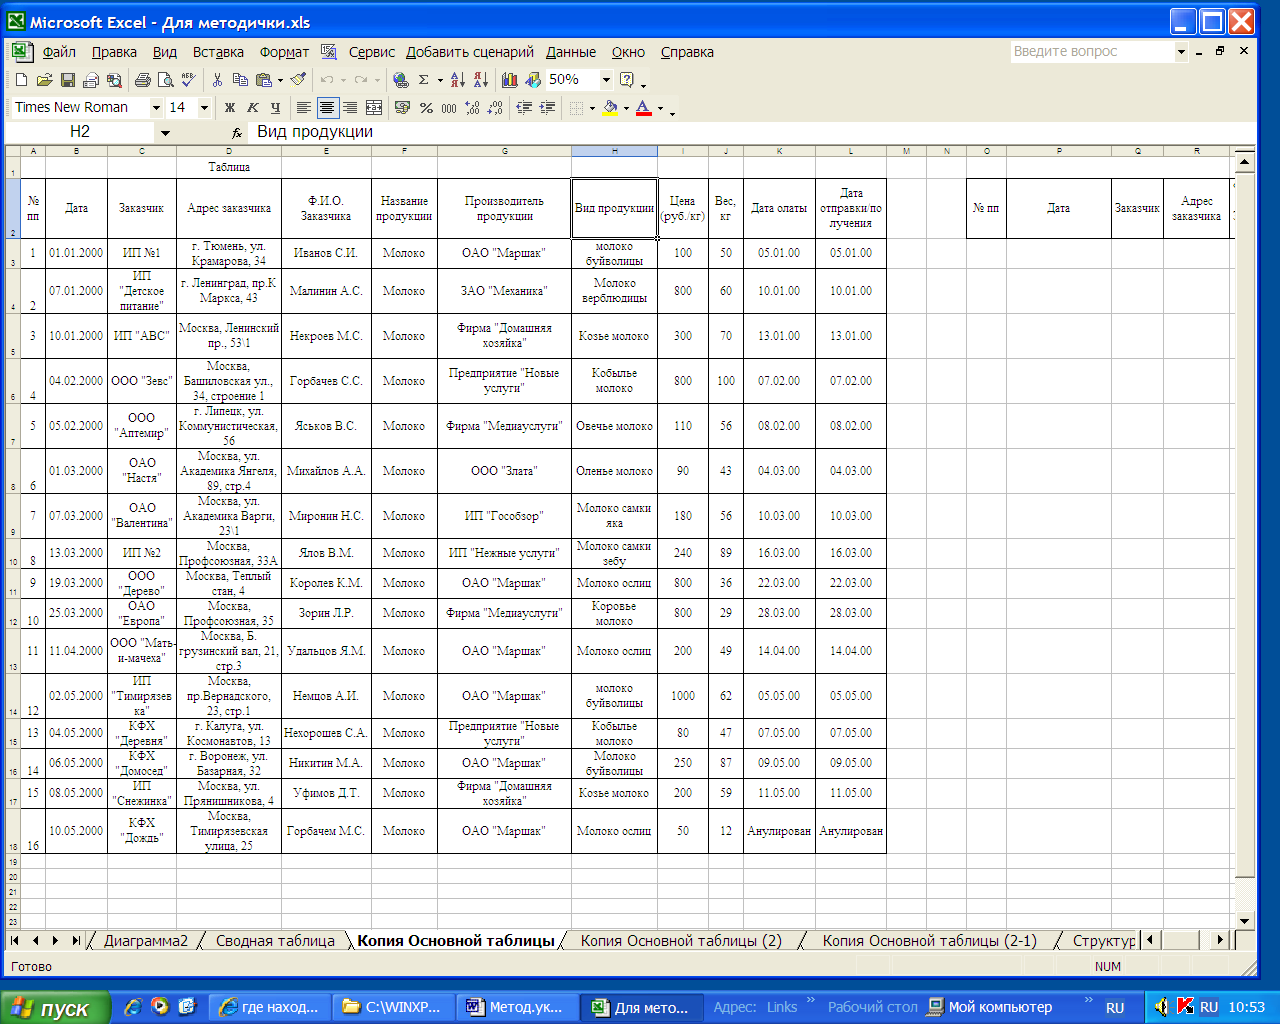This screenshot has height=1024, width=1280.
Task: Open the font size dropdown
Action: pos(204,107)
